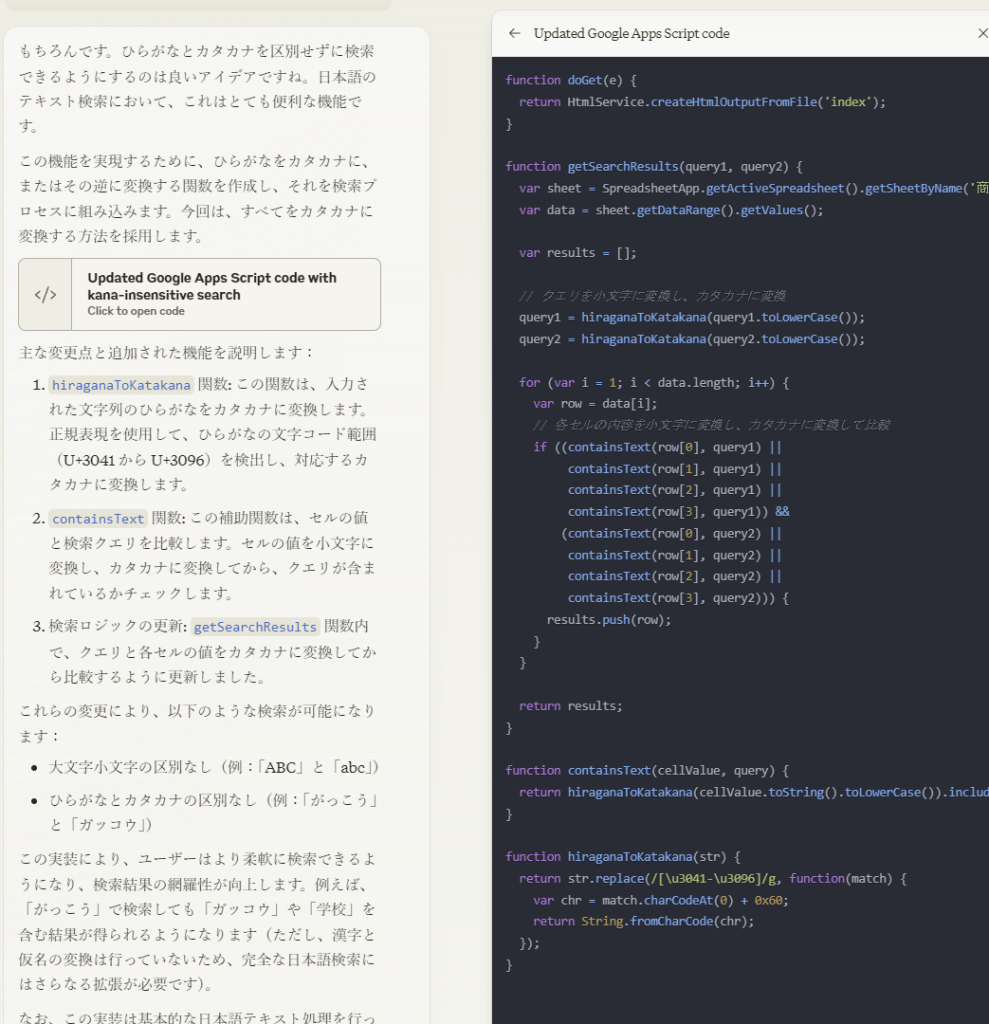Image resolution: width=989 pixels, height=1024 pixels.
Task: Open the kana-insensitive search code artifact title
Action: [x=211, y=286]
